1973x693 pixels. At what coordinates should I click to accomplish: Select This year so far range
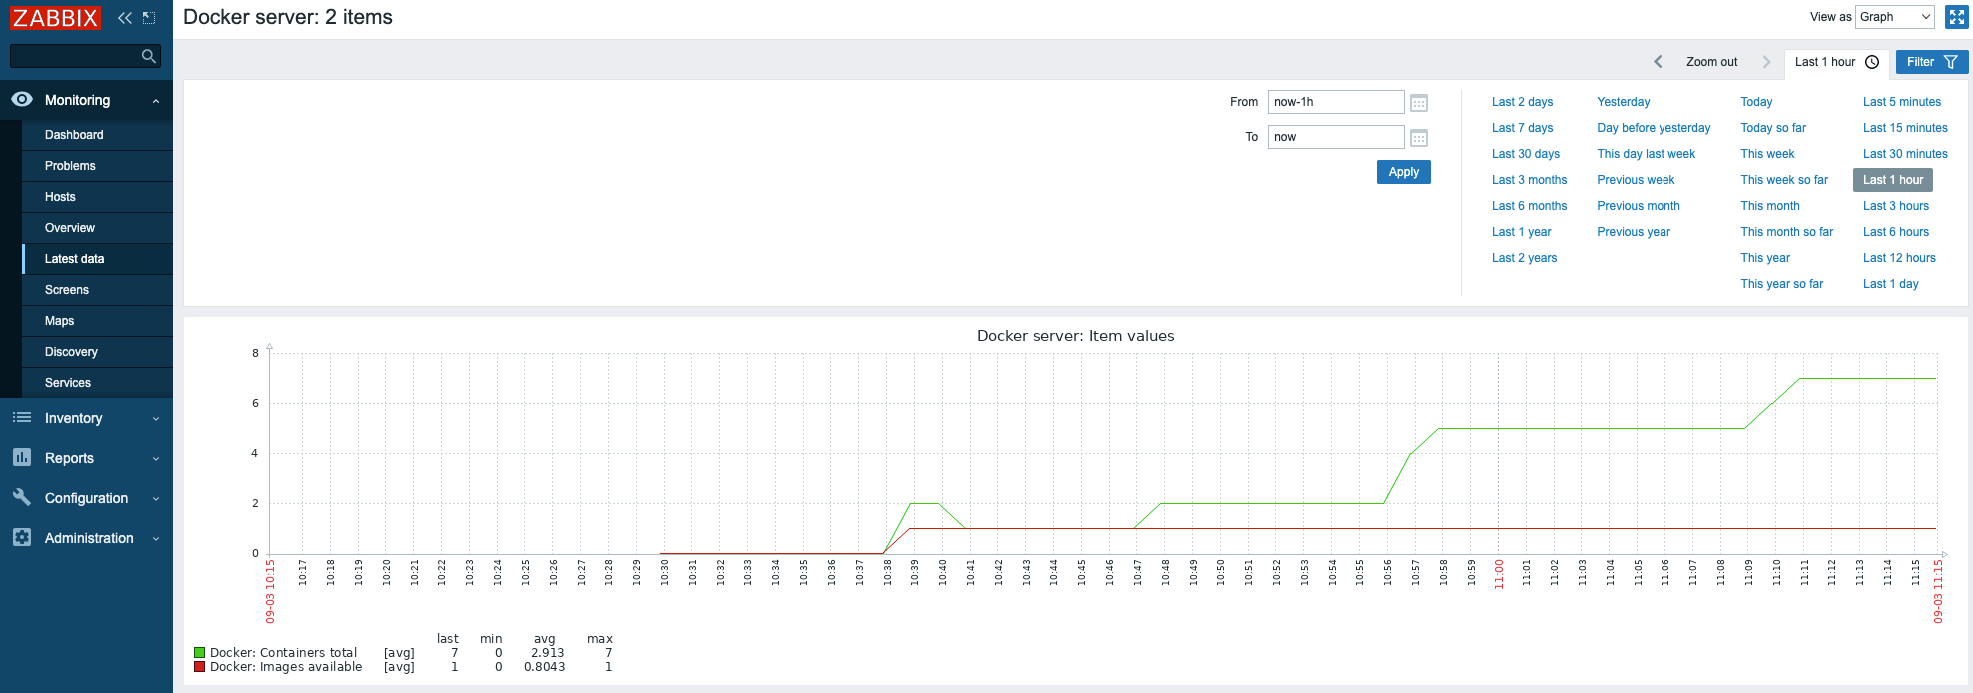[x=1782, y=284]
